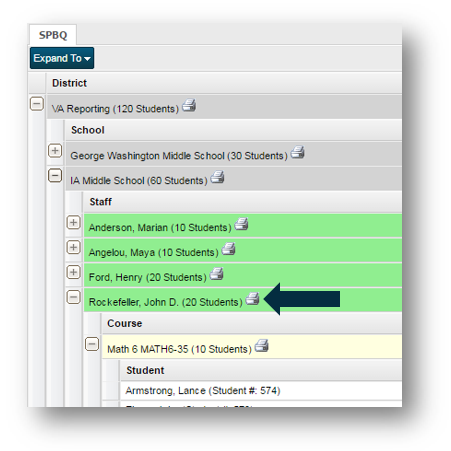The image size is (451, 451).
Task: Collapse the VA Reporting district node
Action: (x=37, y=104)
